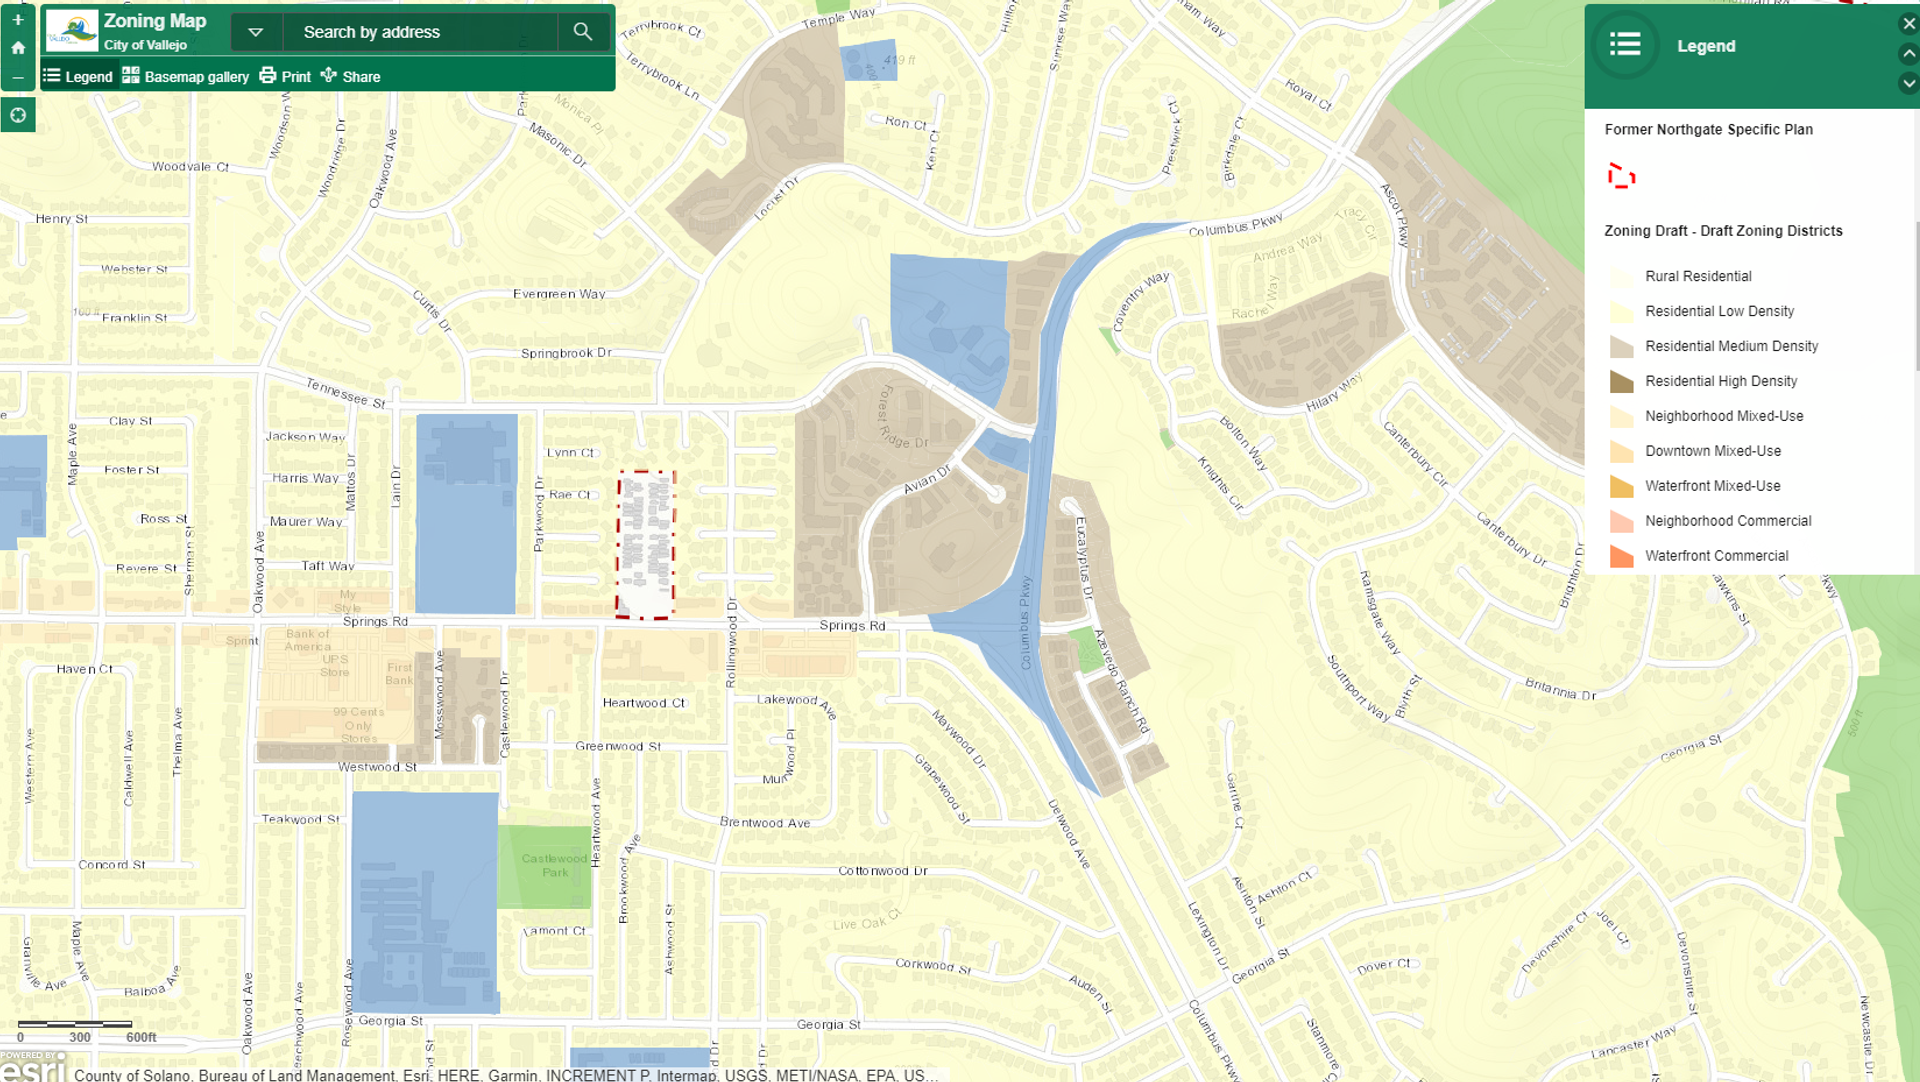
Task: Print the zoning map
Action: tap(285, 76)
